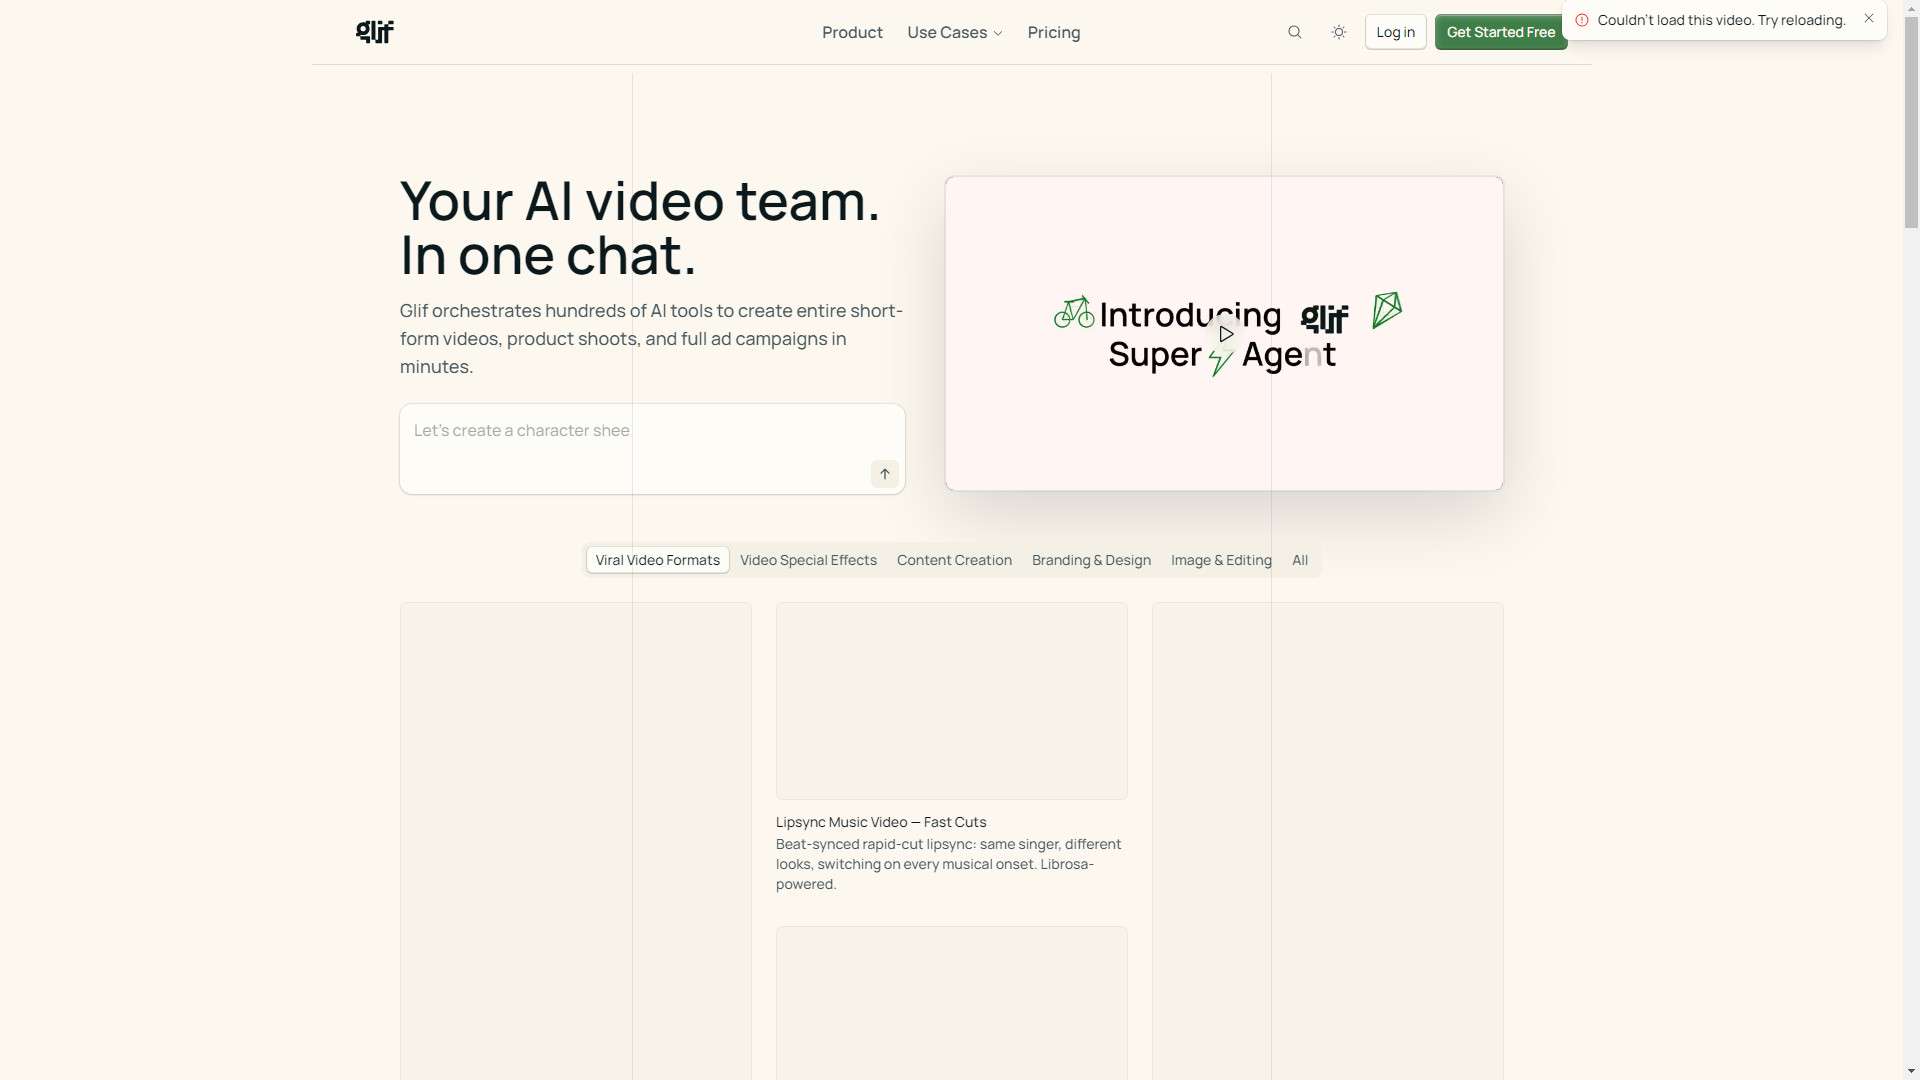Open the search icon in the header
The height and width of the screenshot is (1080, 1920).
click(x=1295, y=32)
